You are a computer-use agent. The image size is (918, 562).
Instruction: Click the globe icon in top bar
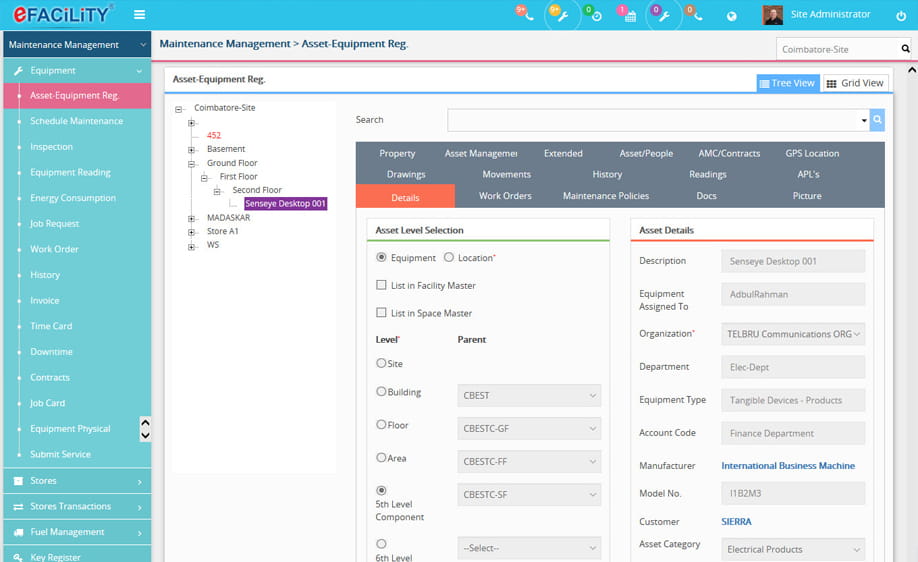click(731, 16)
